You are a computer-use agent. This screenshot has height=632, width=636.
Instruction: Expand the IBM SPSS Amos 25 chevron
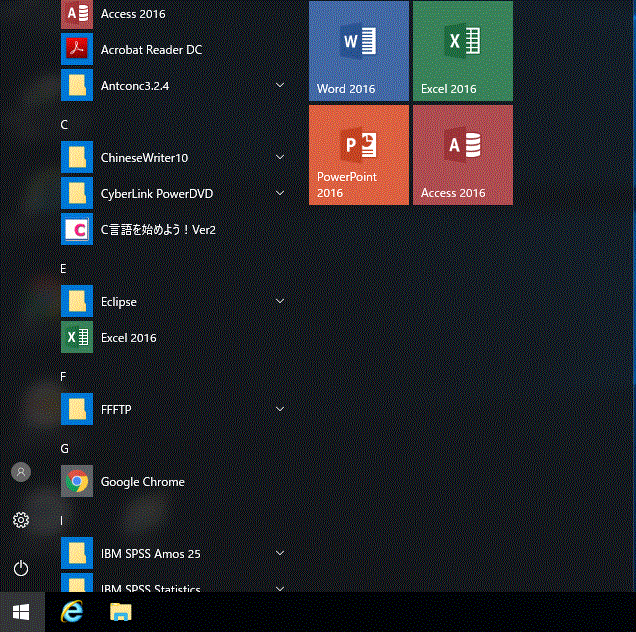click(x=280, y=553)
